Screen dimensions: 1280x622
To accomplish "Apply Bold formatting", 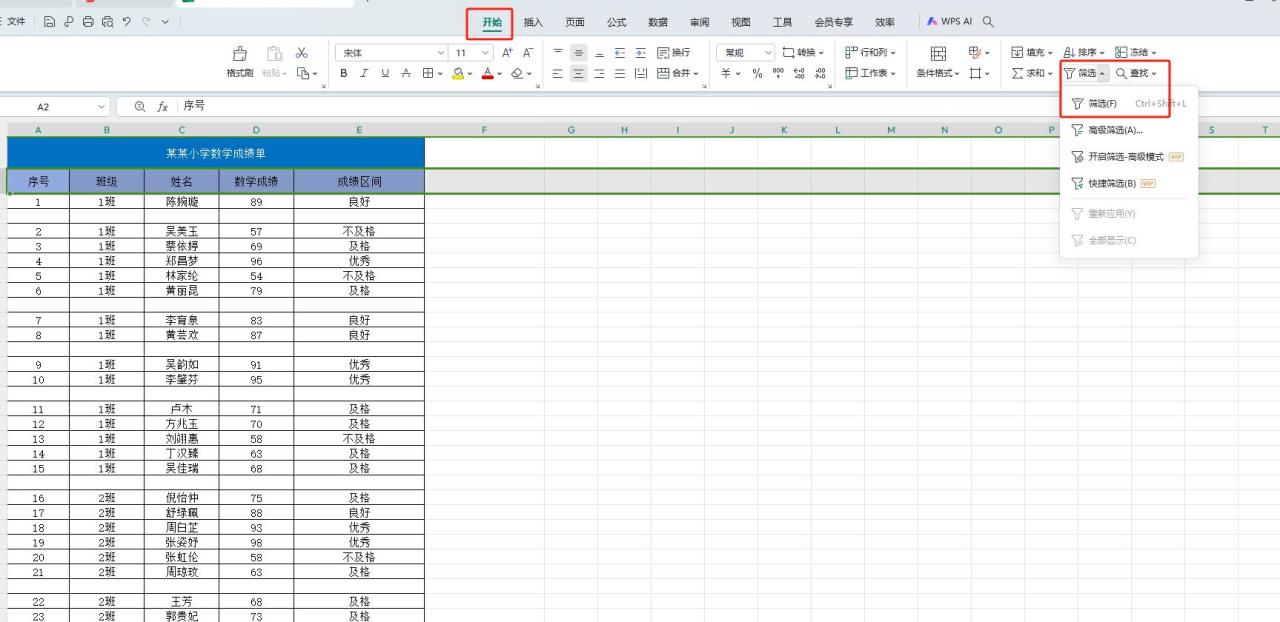I will (343, 73).
